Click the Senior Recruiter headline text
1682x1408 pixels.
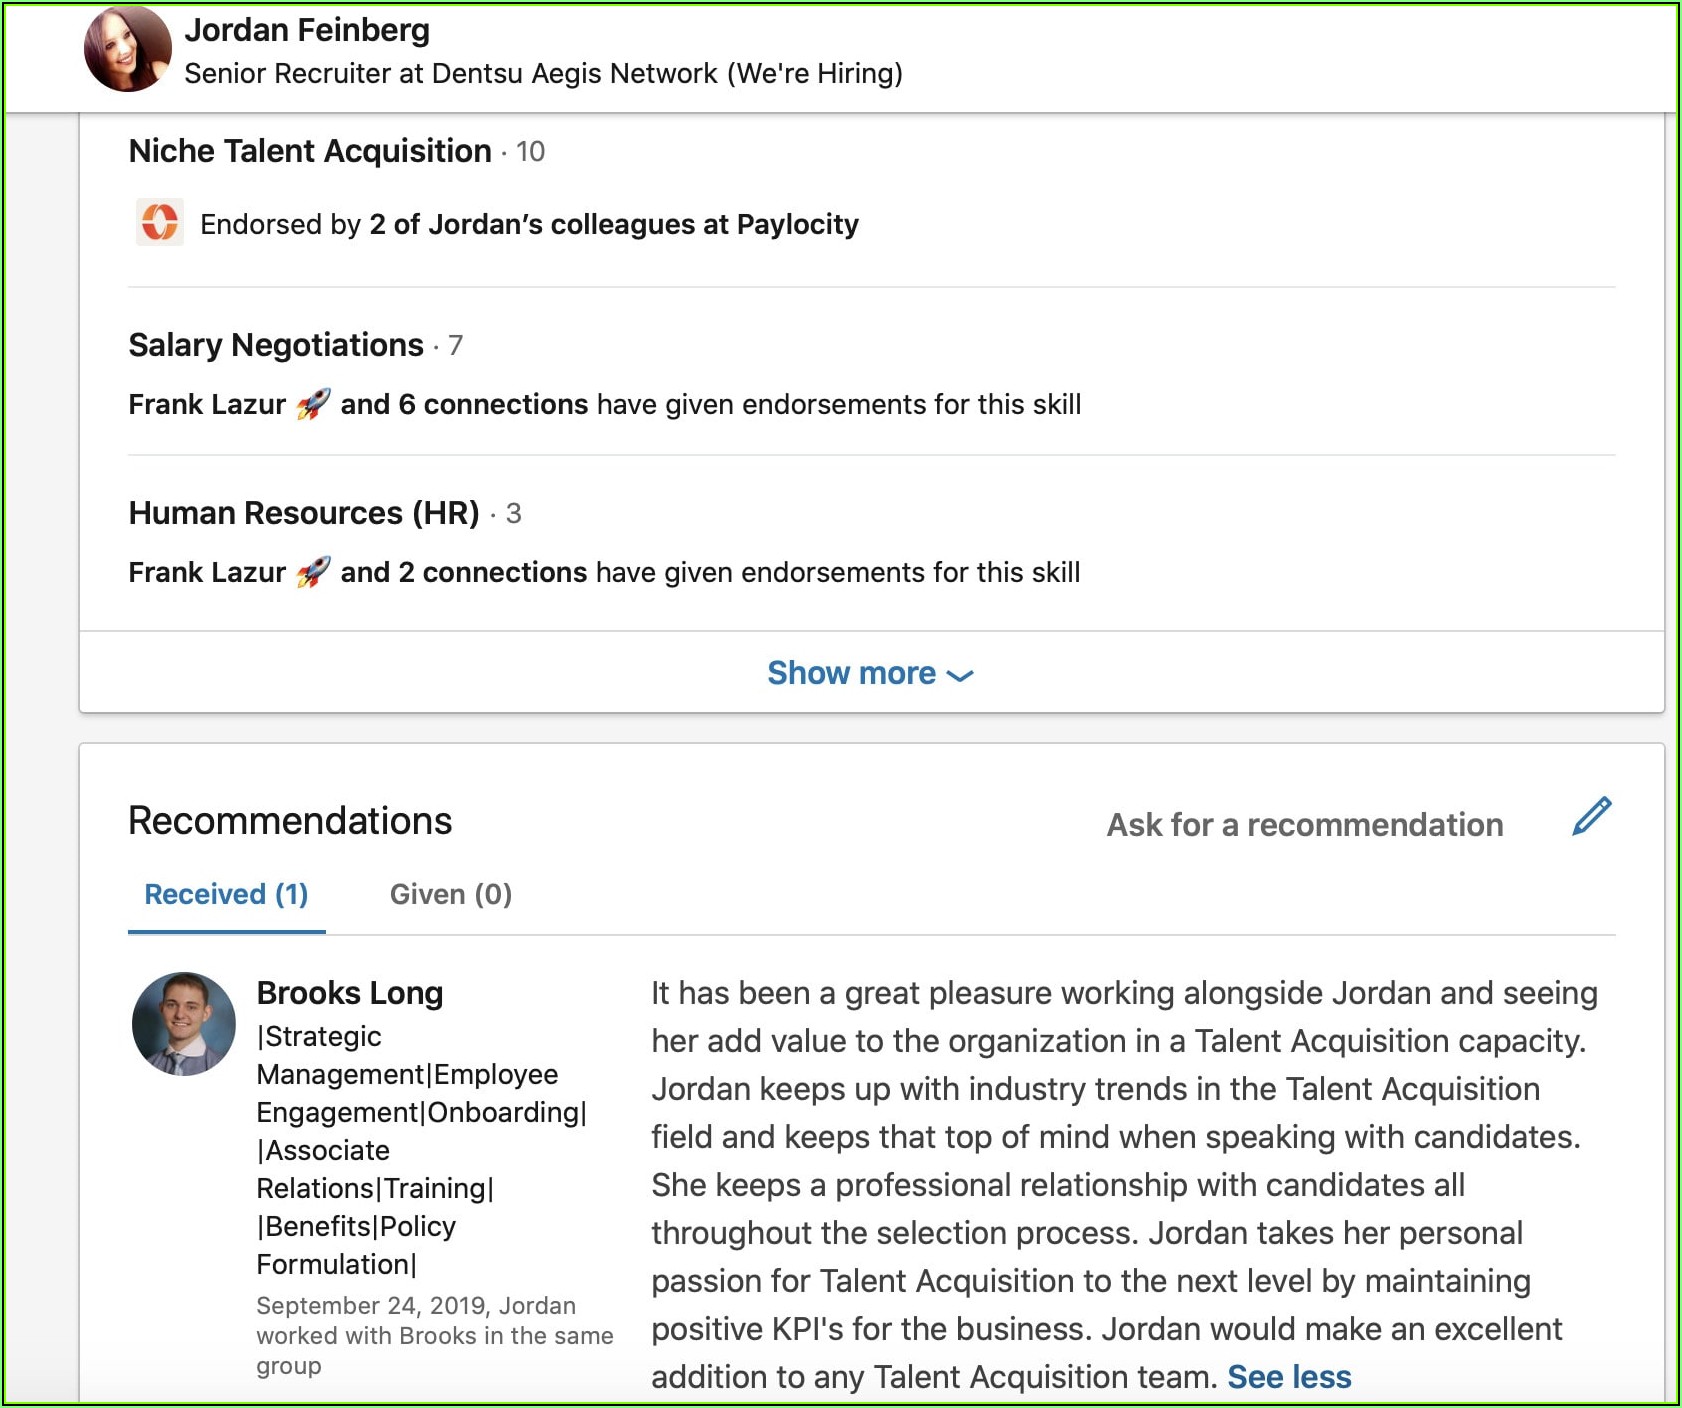click(x=543, y=74)
